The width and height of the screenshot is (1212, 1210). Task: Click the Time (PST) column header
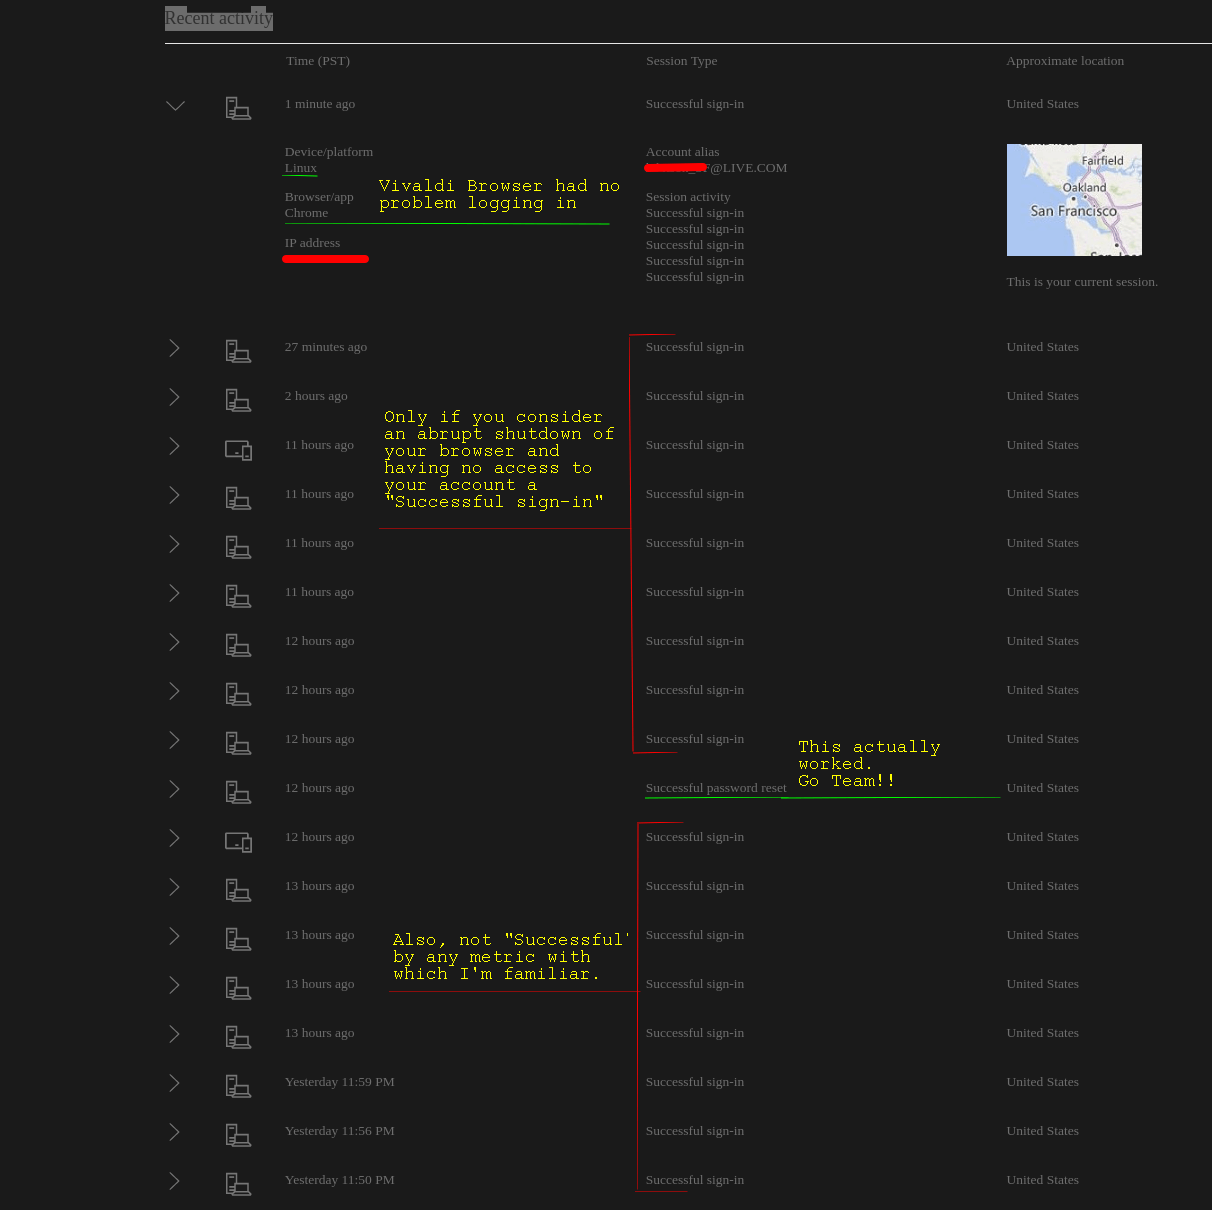point(318,61)
